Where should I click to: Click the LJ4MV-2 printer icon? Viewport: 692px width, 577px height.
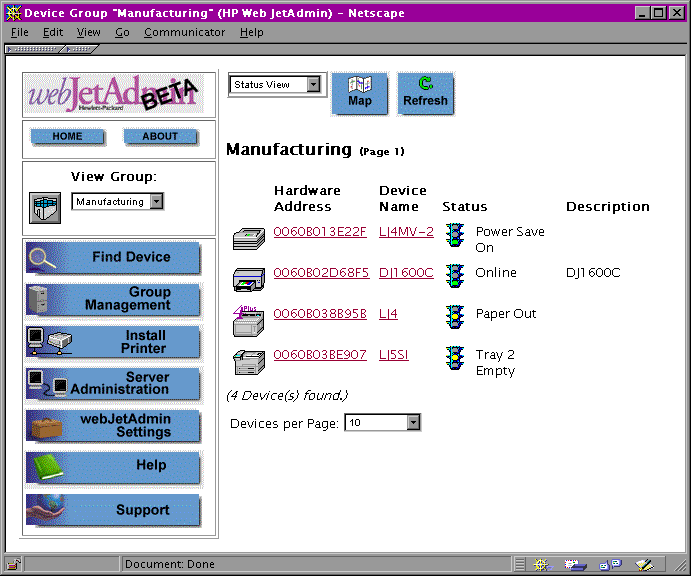(x=247, y=238)
